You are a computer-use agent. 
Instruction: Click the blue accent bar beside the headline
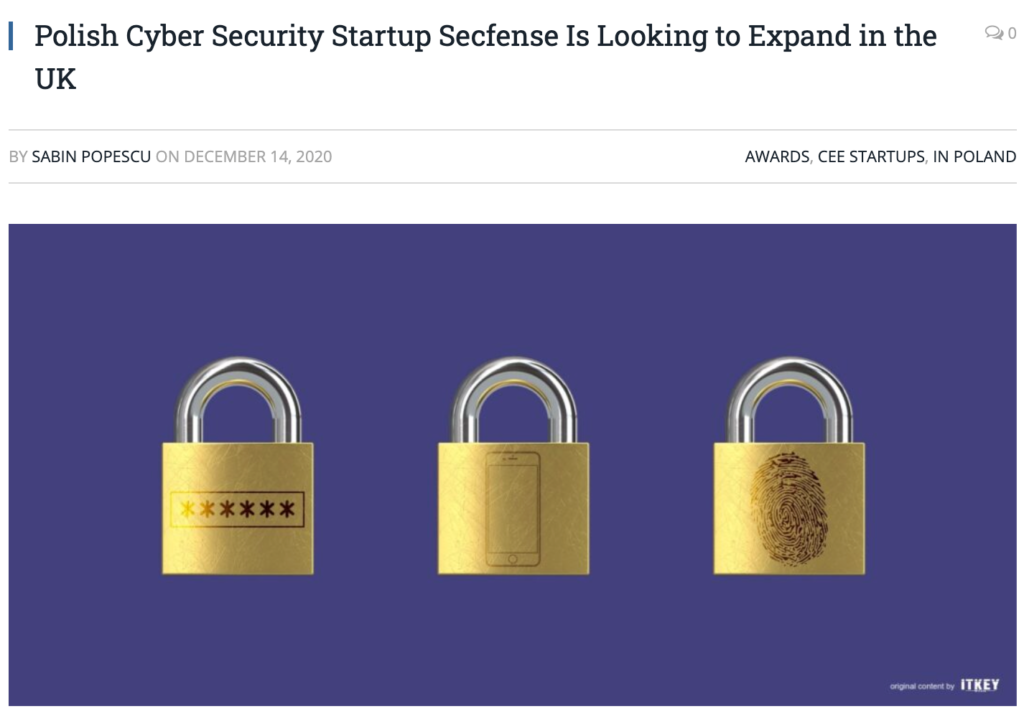(11, 36)
